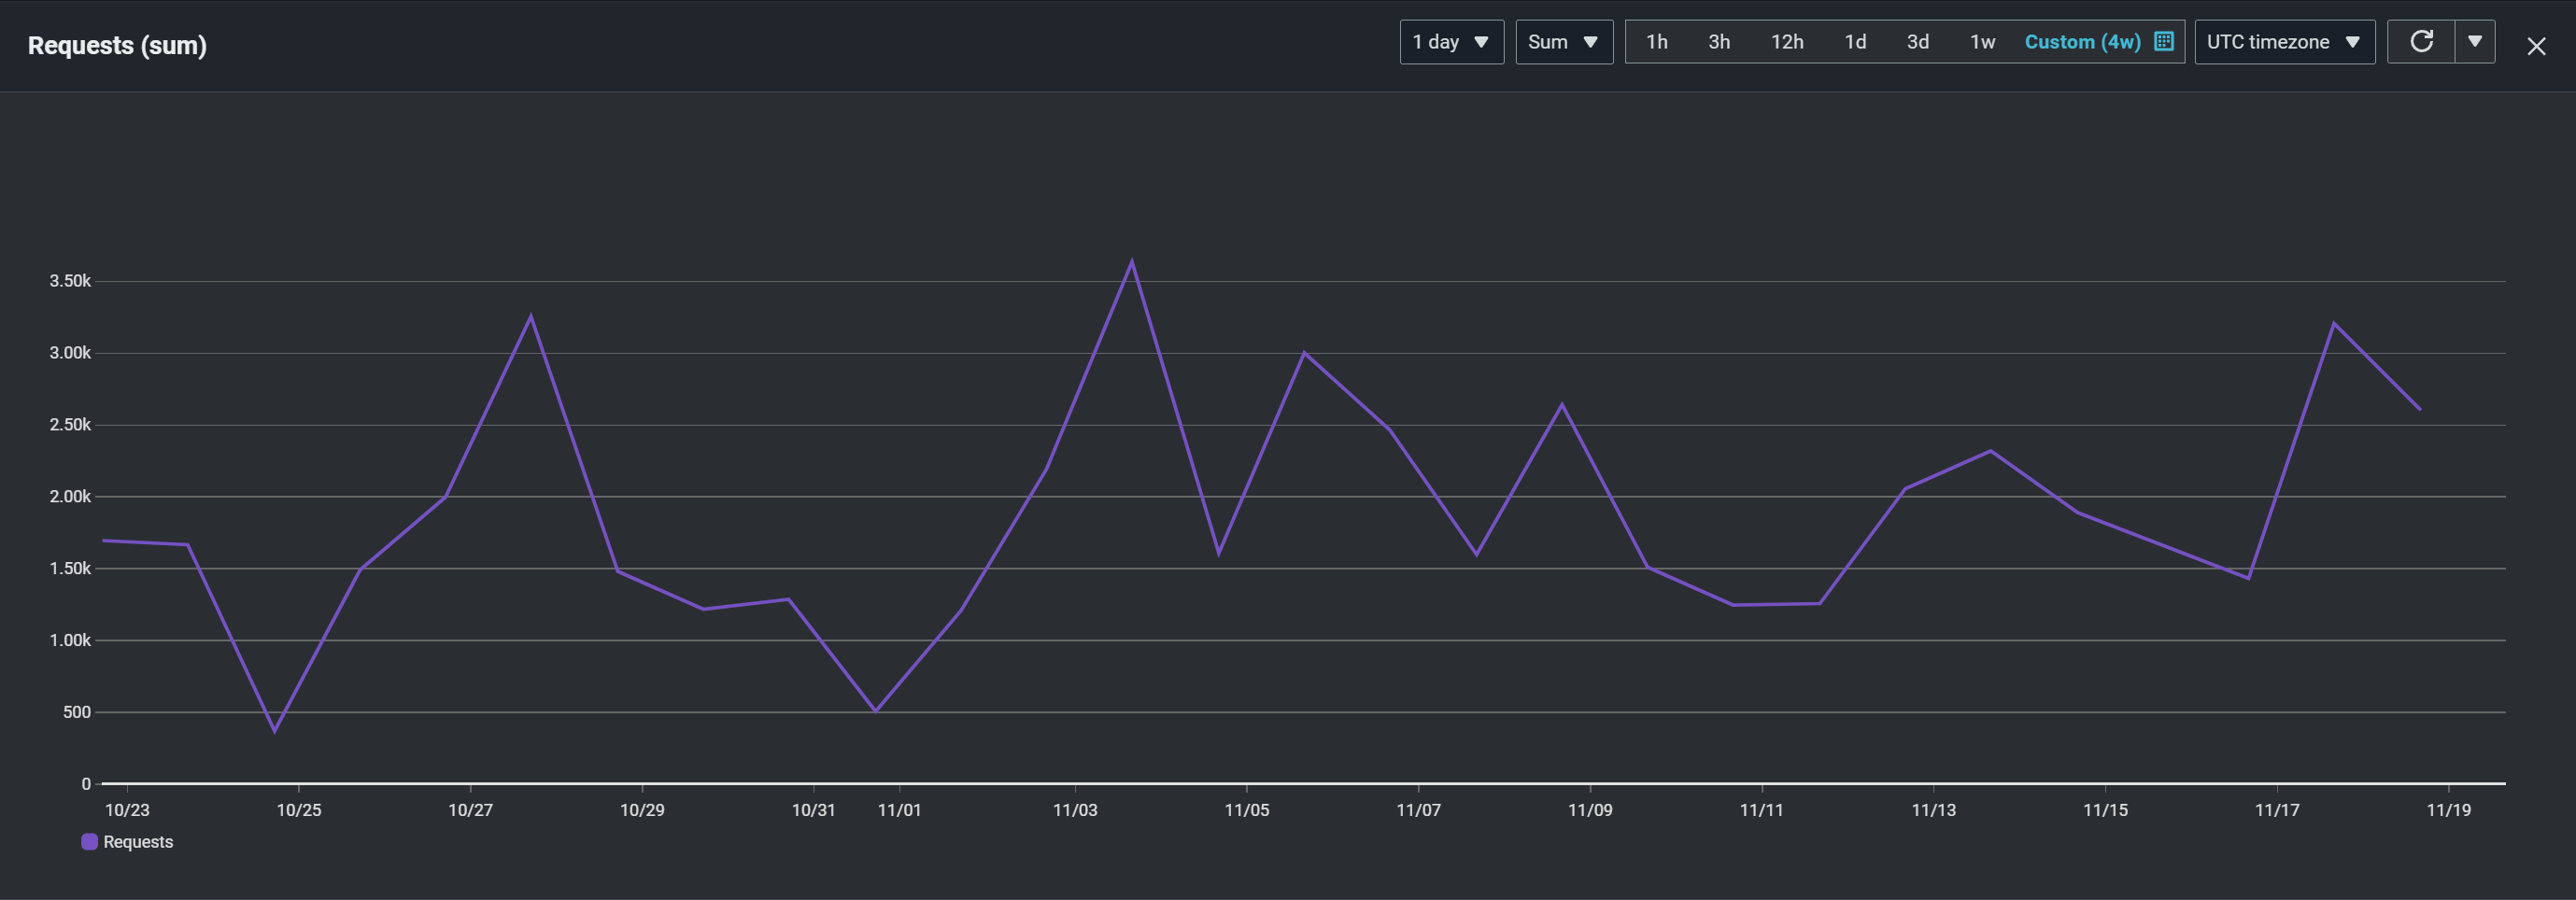This screenshot has height=900, width=2576.
Task: Open the calendar icon for custom range
Action: [2164, 42]
